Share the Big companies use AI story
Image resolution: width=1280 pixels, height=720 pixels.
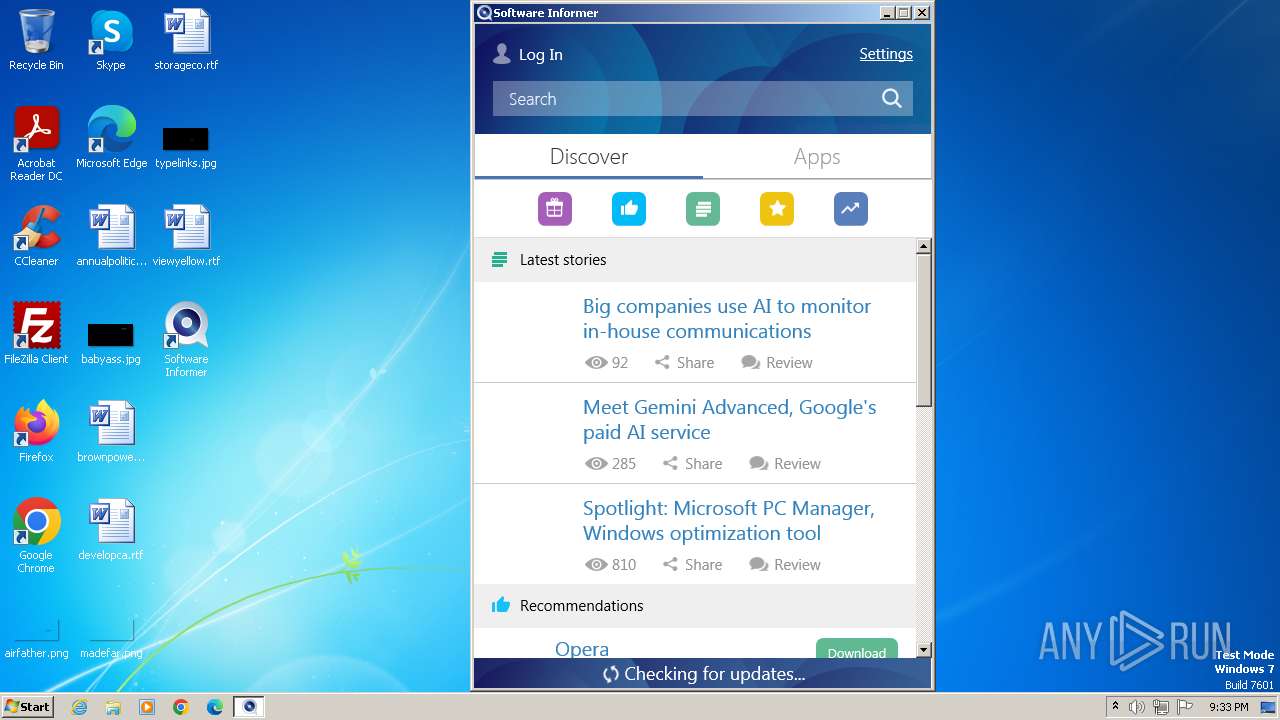685,362
